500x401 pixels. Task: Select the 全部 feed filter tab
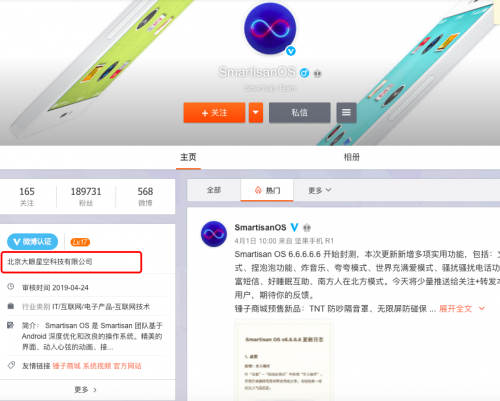(x=214, y=190)
